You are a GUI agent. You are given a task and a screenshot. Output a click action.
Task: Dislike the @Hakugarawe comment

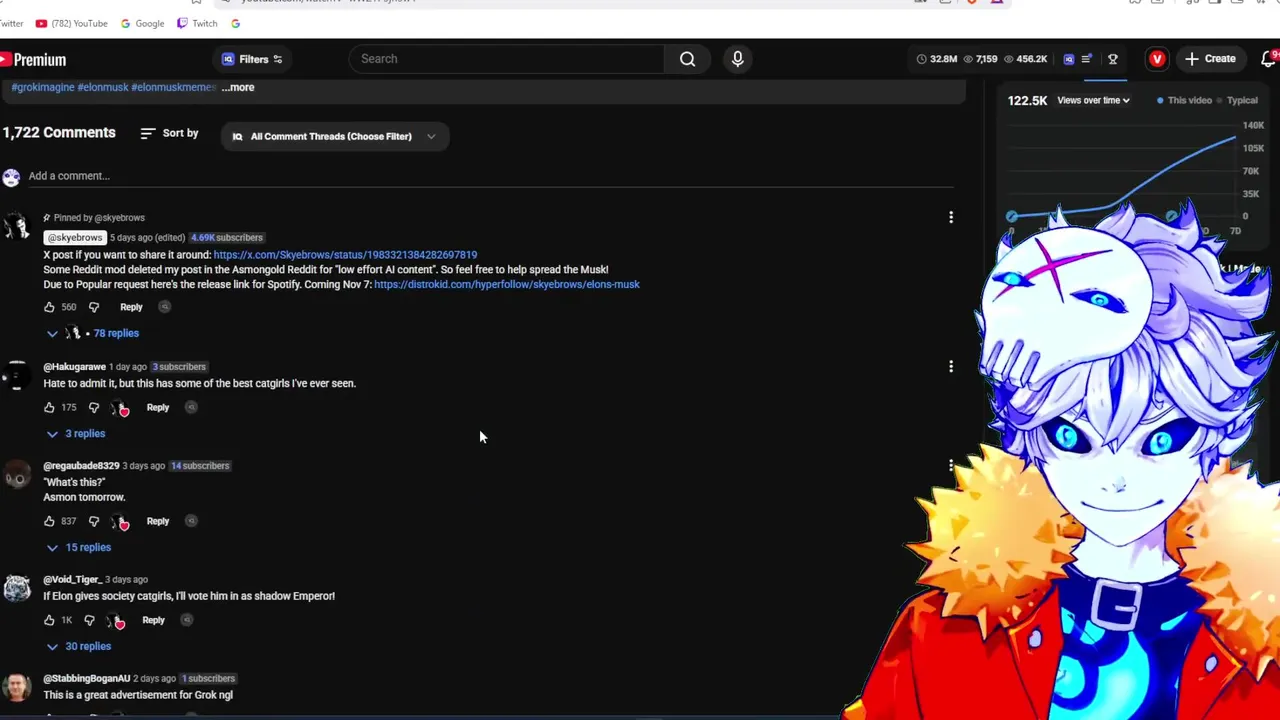93,408
